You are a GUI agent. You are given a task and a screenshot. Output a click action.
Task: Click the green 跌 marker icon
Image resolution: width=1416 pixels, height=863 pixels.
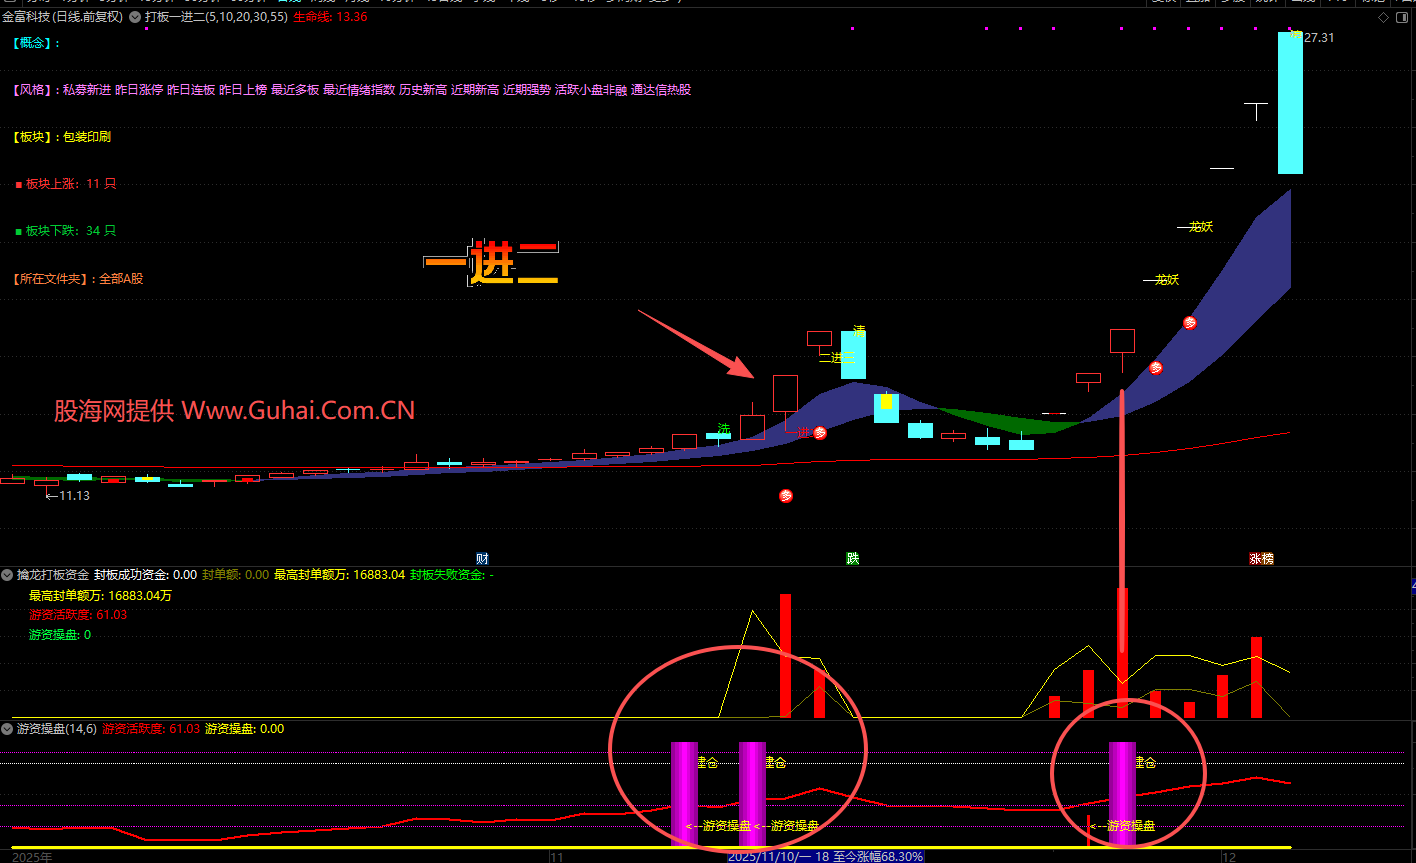(x=852, y=558)
